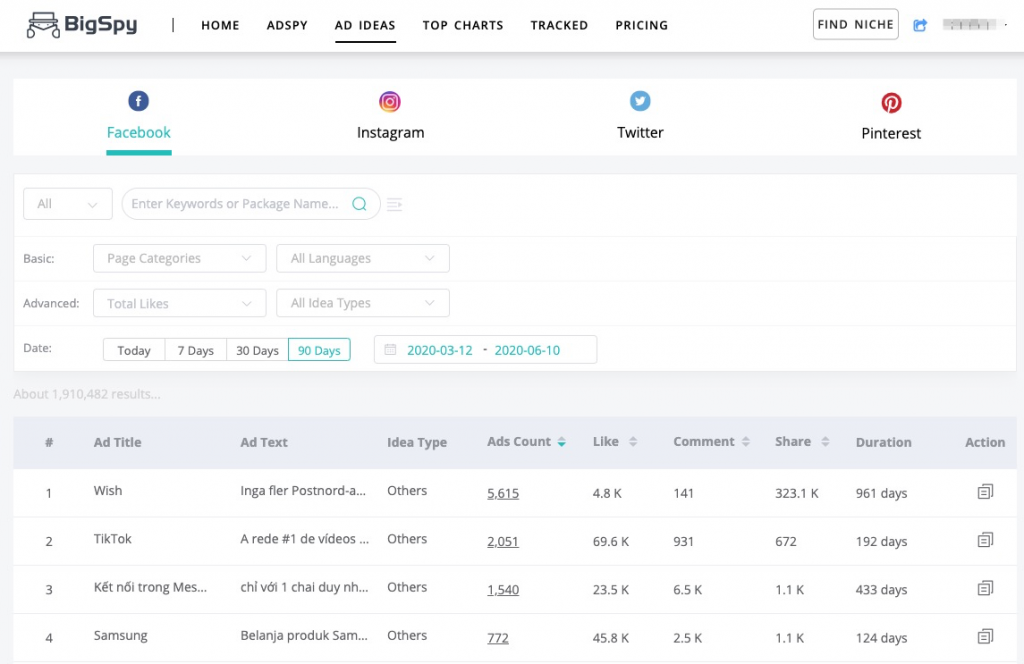Expand the Page Categories dropdown
The height and width of the screenshot is (664, 1024).
click(180, 259)
